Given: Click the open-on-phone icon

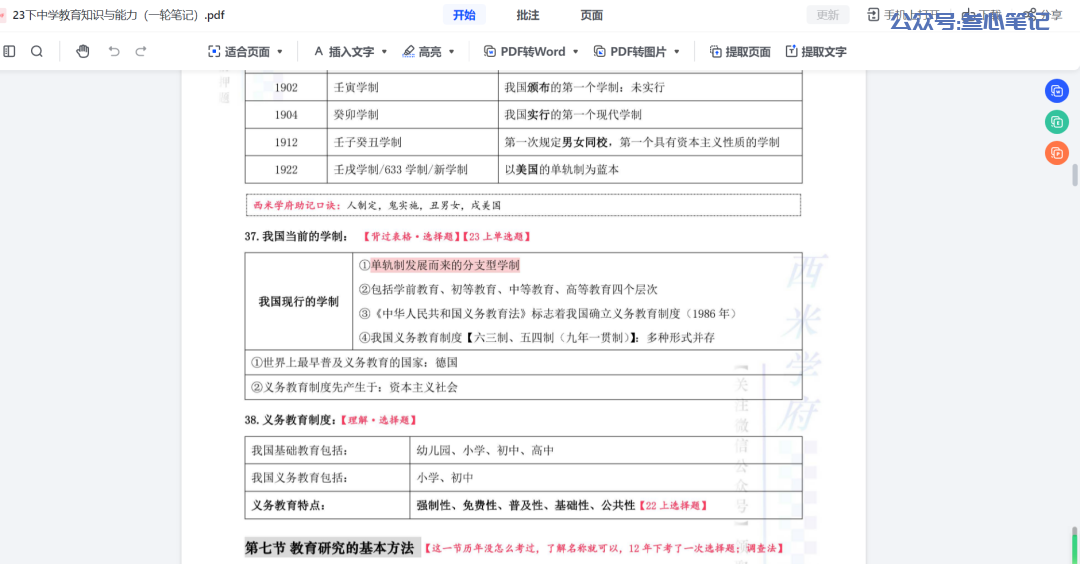Looking at the screenshot, I should tap(873, 14).
